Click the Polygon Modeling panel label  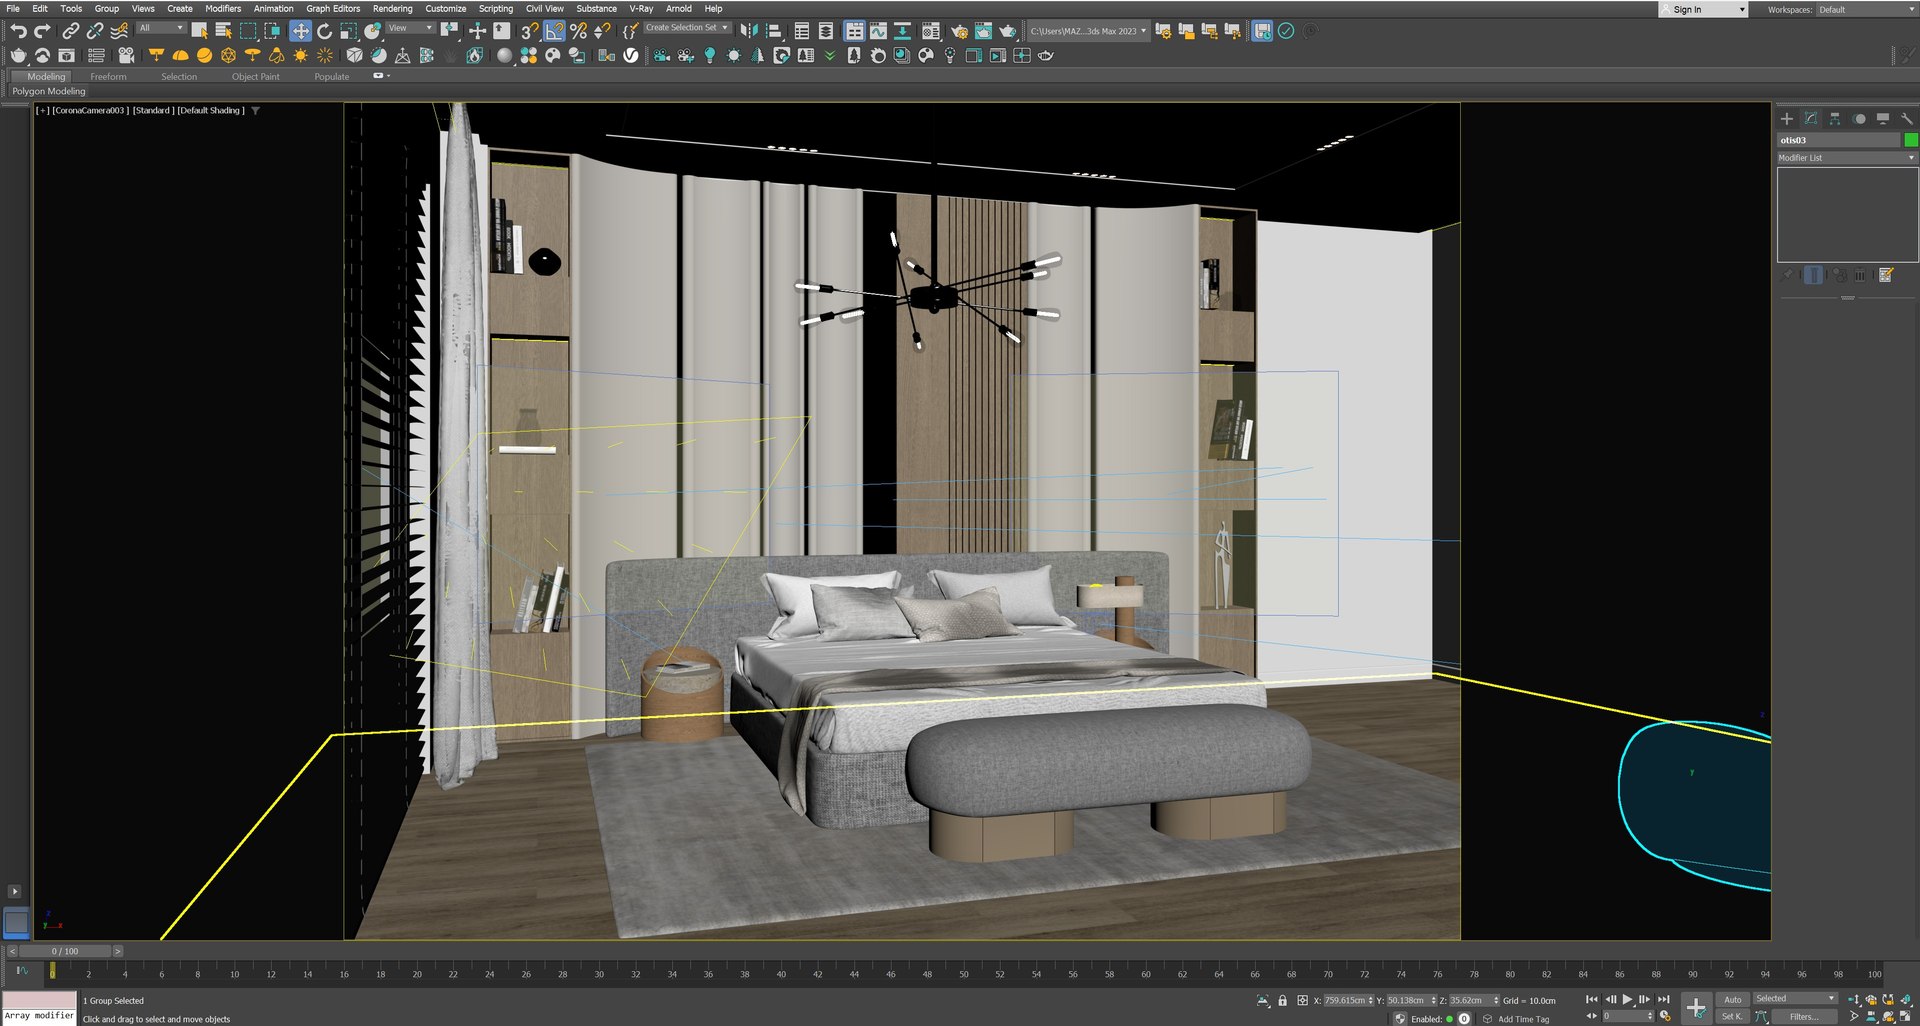[x=49, y=91]
